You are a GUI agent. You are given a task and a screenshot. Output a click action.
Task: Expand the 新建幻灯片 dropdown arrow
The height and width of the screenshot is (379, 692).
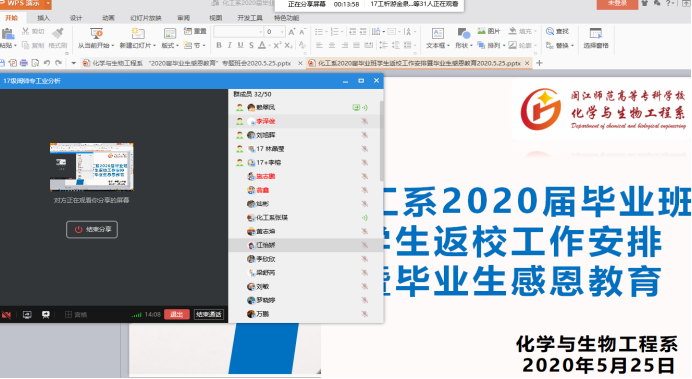click(x=154, y=45)
